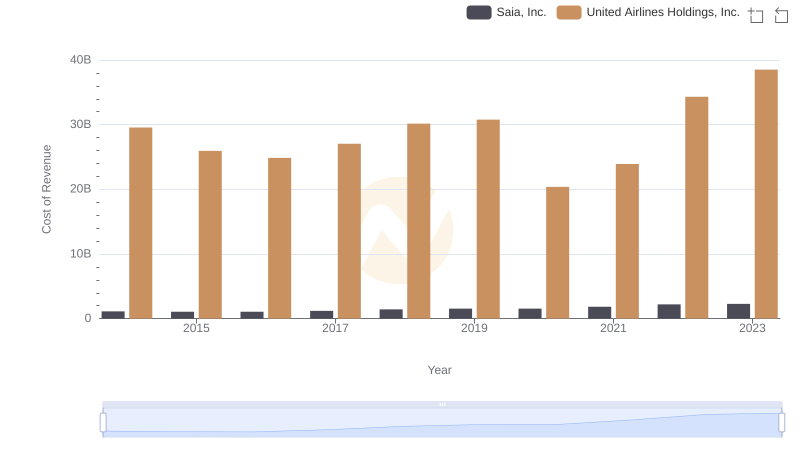Click United Airlines Holdings, Inc. legend label
This screenshot has width=800, height=461.
click(662, 12)
